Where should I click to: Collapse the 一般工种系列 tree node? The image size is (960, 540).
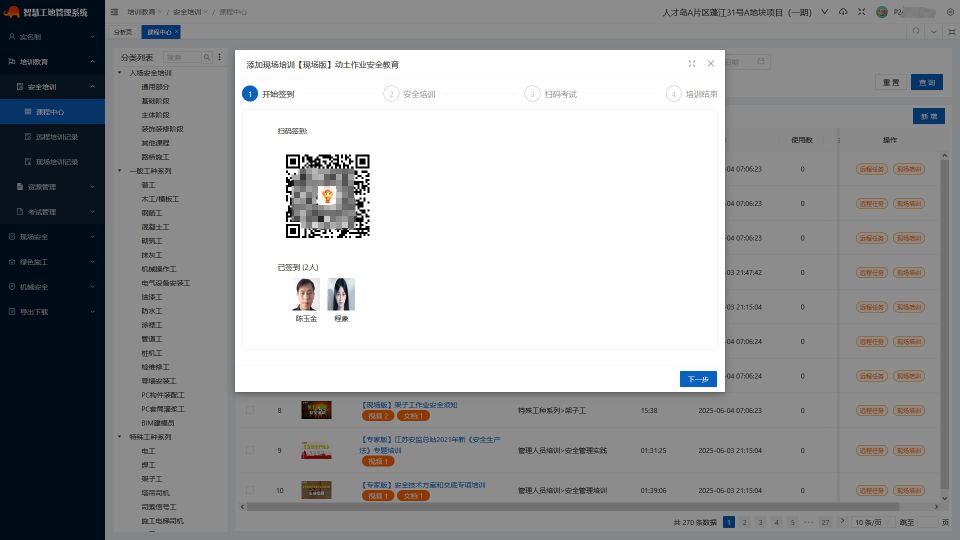(x=119, y=171)
